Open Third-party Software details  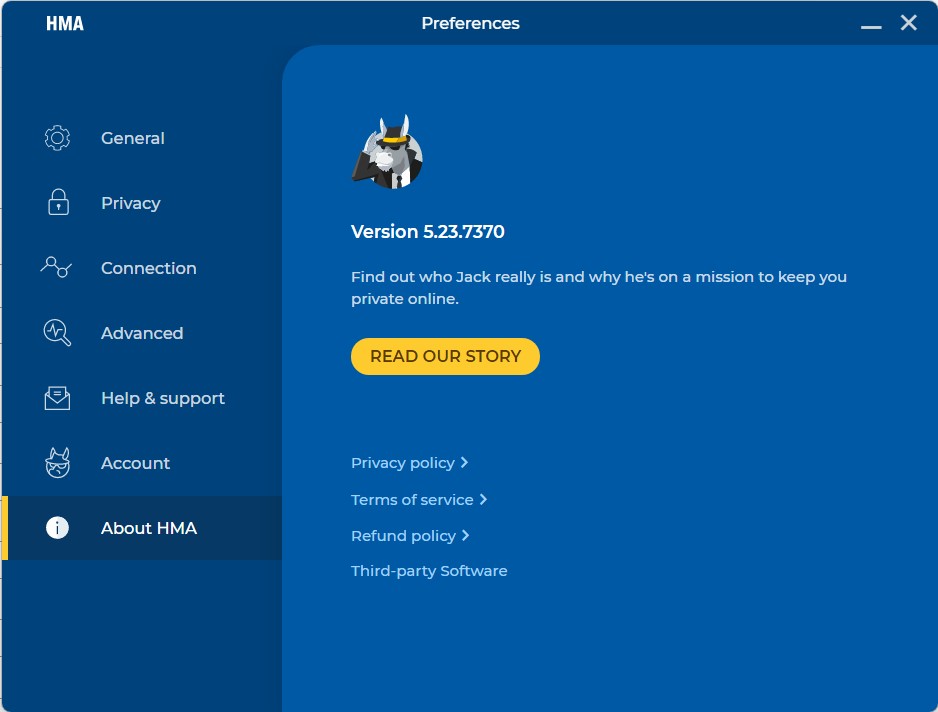coord(429,571)
